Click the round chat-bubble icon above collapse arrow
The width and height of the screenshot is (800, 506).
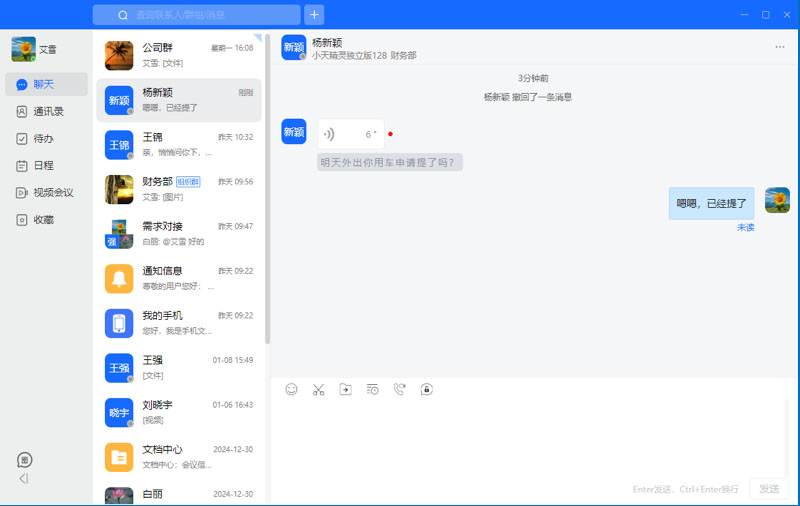point(25,460)
